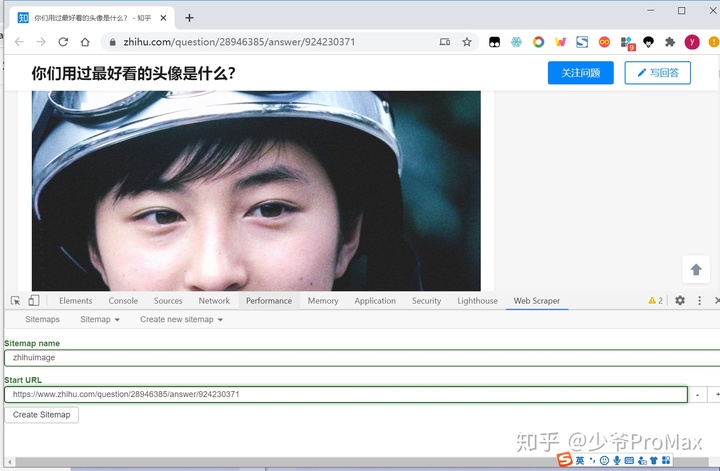Open the black-and-white face extension icon
Image resolution: width=720 pixels, height=471 pixels.
pos(495,42)
